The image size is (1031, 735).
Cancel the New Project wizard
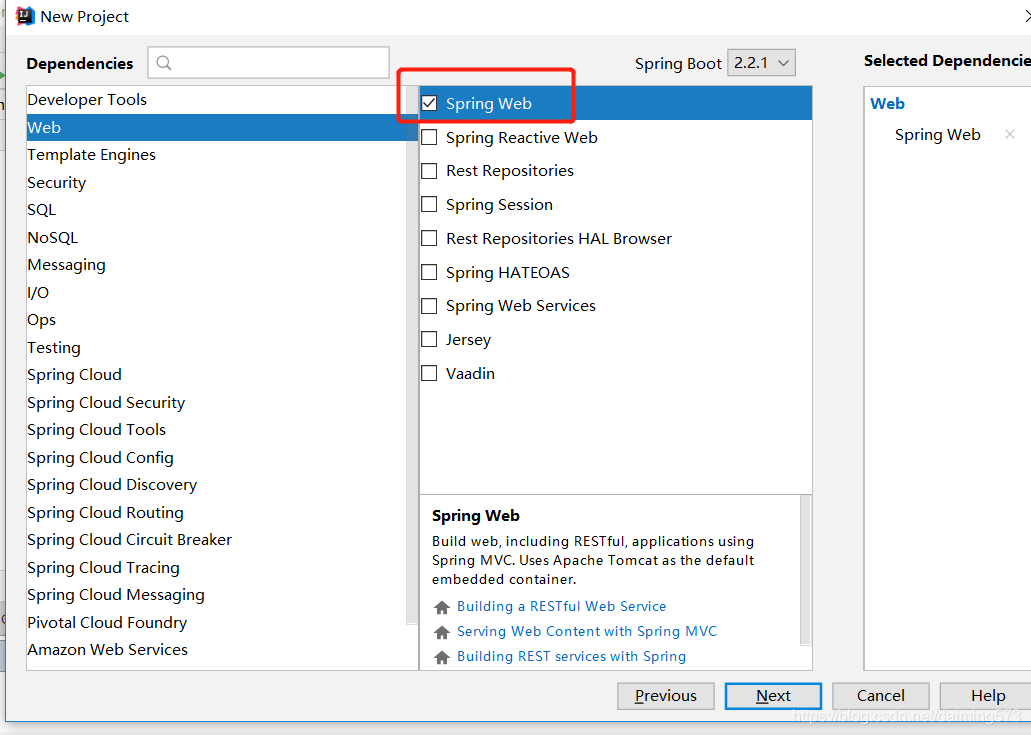coord(880,696)
